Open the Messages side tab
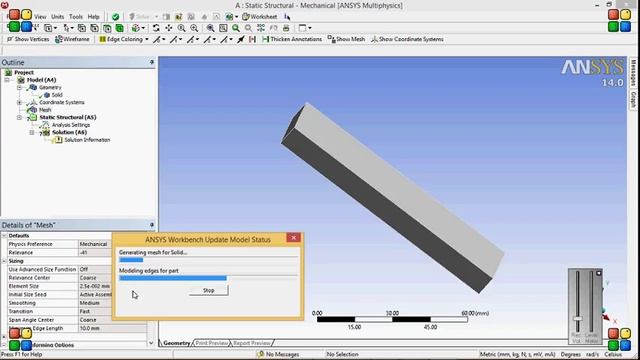Viewport: 640px width, 360px height. pos(633,73)
